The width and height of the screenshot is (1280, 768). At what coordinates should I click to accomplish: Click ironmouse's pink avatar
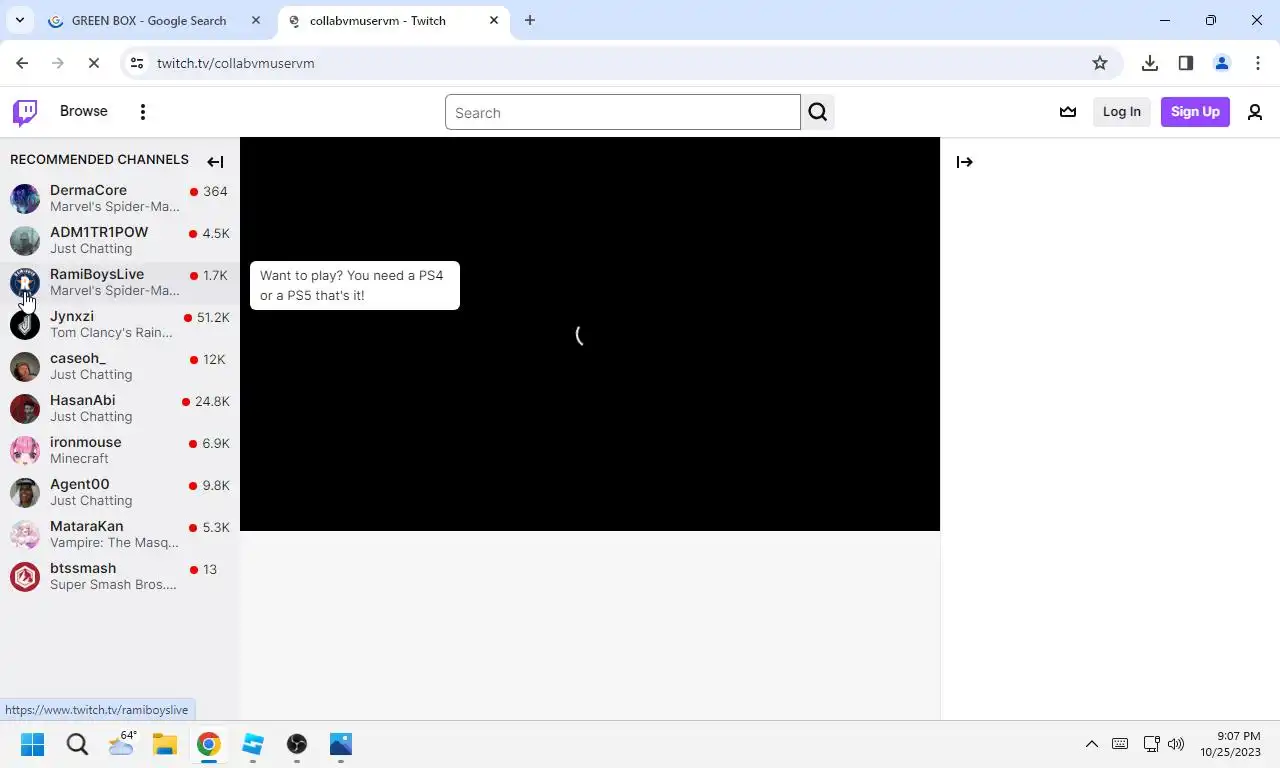(x=25, y=450)
